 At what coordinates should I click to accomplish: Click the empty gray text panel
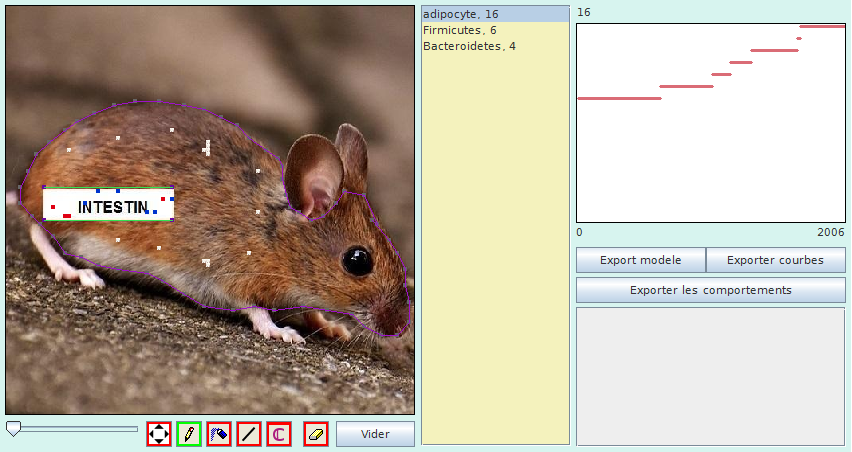[710, 375]
